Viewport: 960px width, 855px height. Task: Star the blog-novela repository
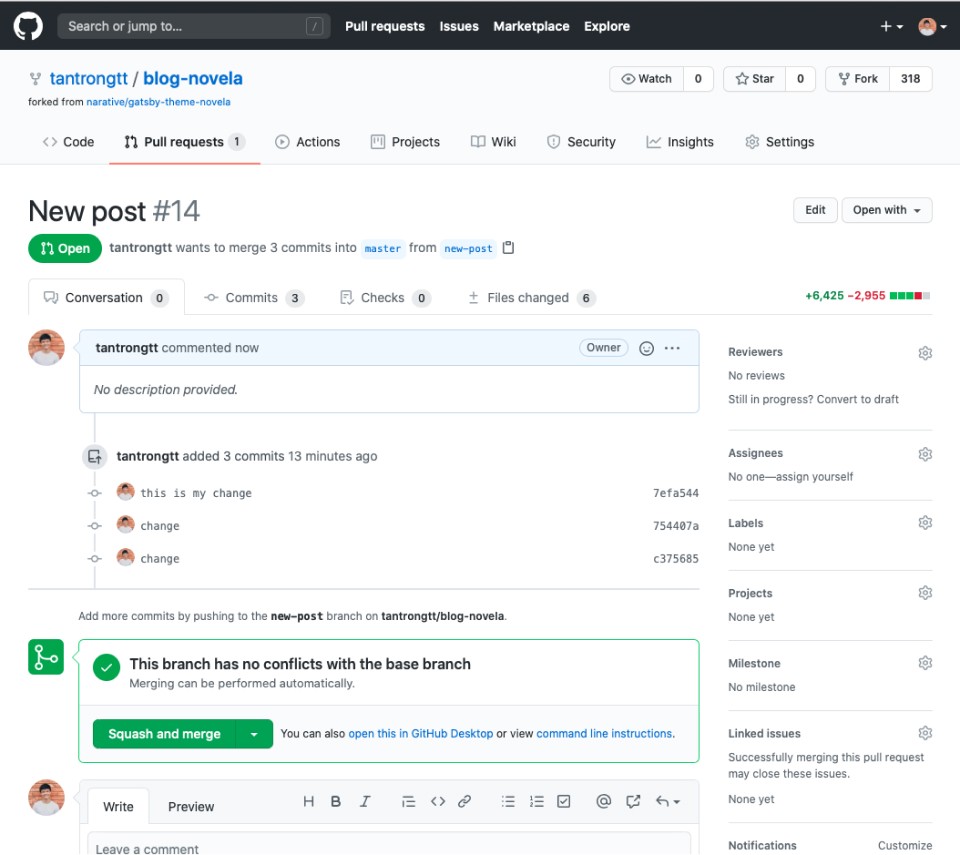754,79
